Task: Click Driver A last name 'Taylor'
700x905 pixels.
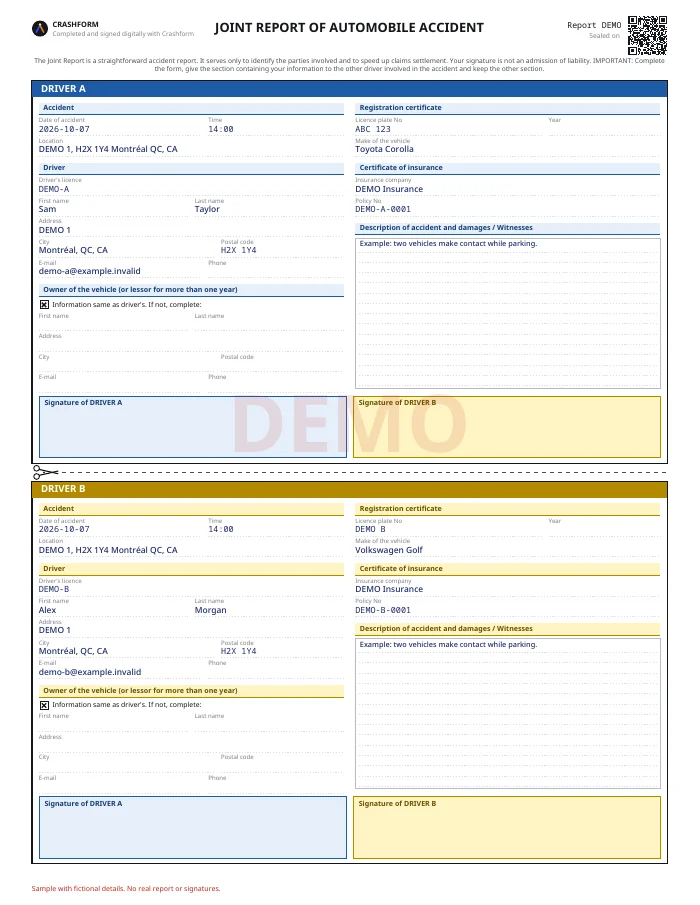Action: tap(207, 210)
